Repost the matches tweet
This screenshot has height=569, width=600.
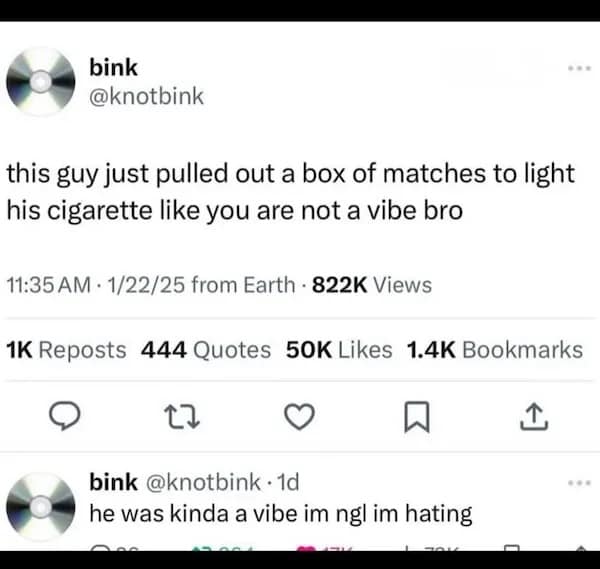(x=182, y=417)
